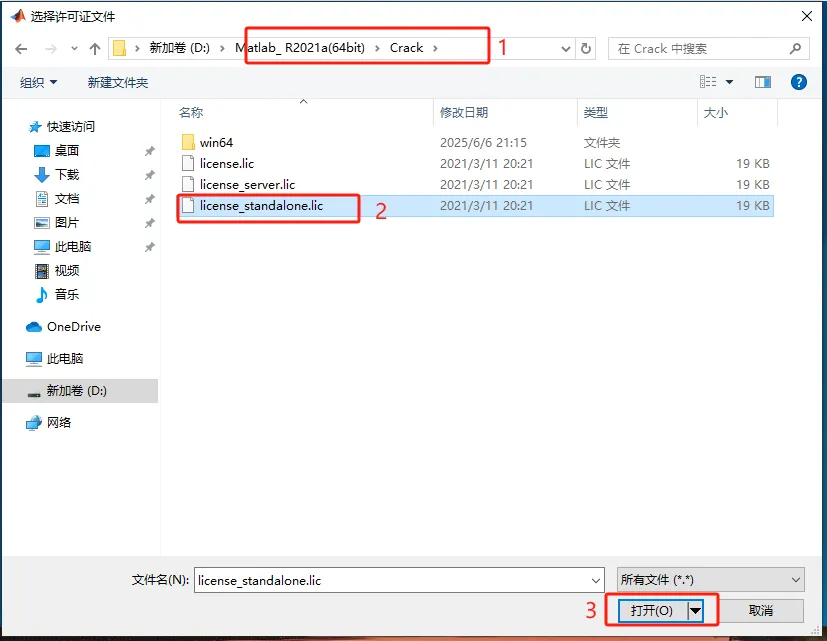Change view layout icon
827x641 pixels.
tap(708, 82)
